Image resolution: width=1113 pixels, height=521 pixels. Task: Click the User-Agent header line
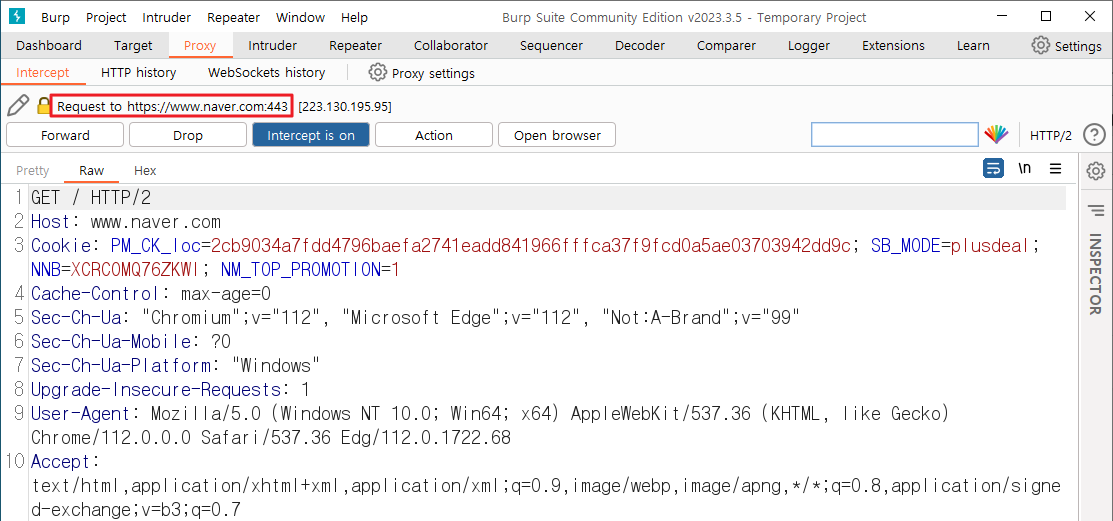point(490,425)
